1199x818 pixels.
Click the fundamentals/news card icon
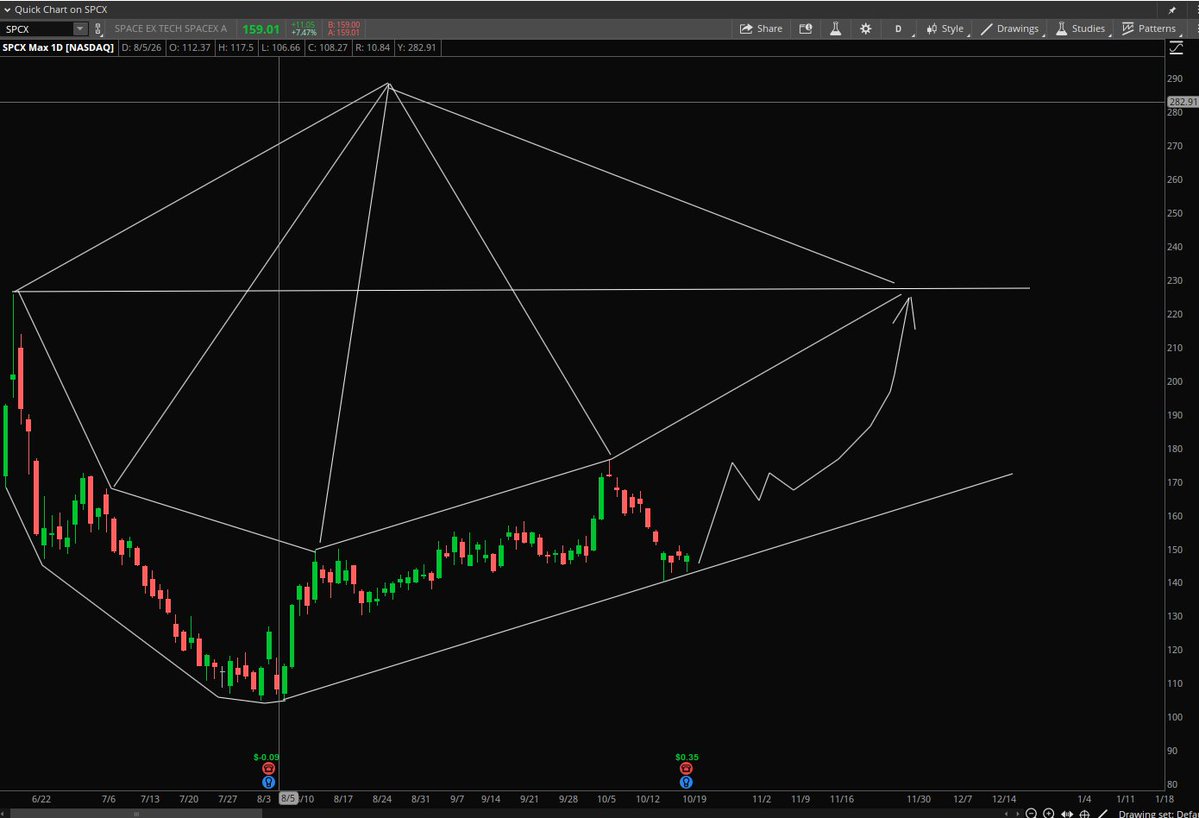tap(805, 28)
